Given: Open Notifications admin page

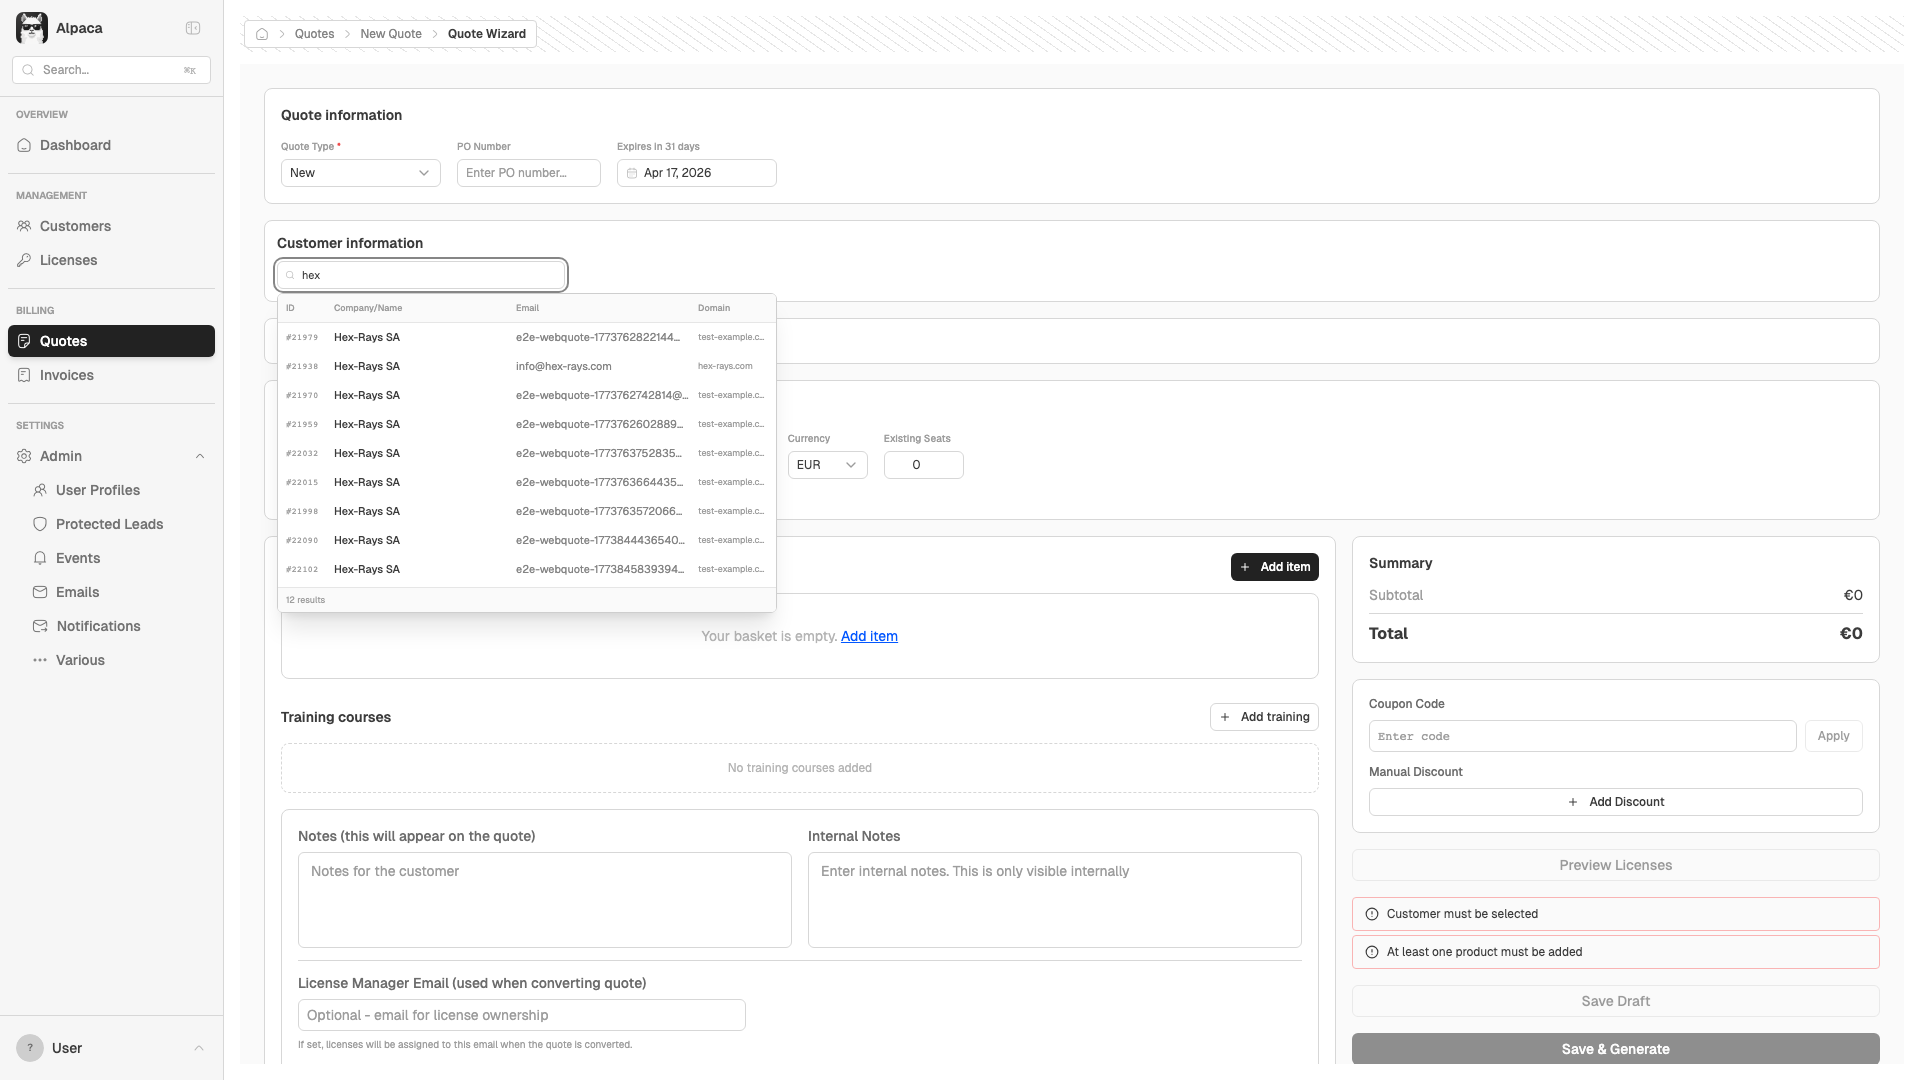Looking at the screenshot, I should click(98, 626).
